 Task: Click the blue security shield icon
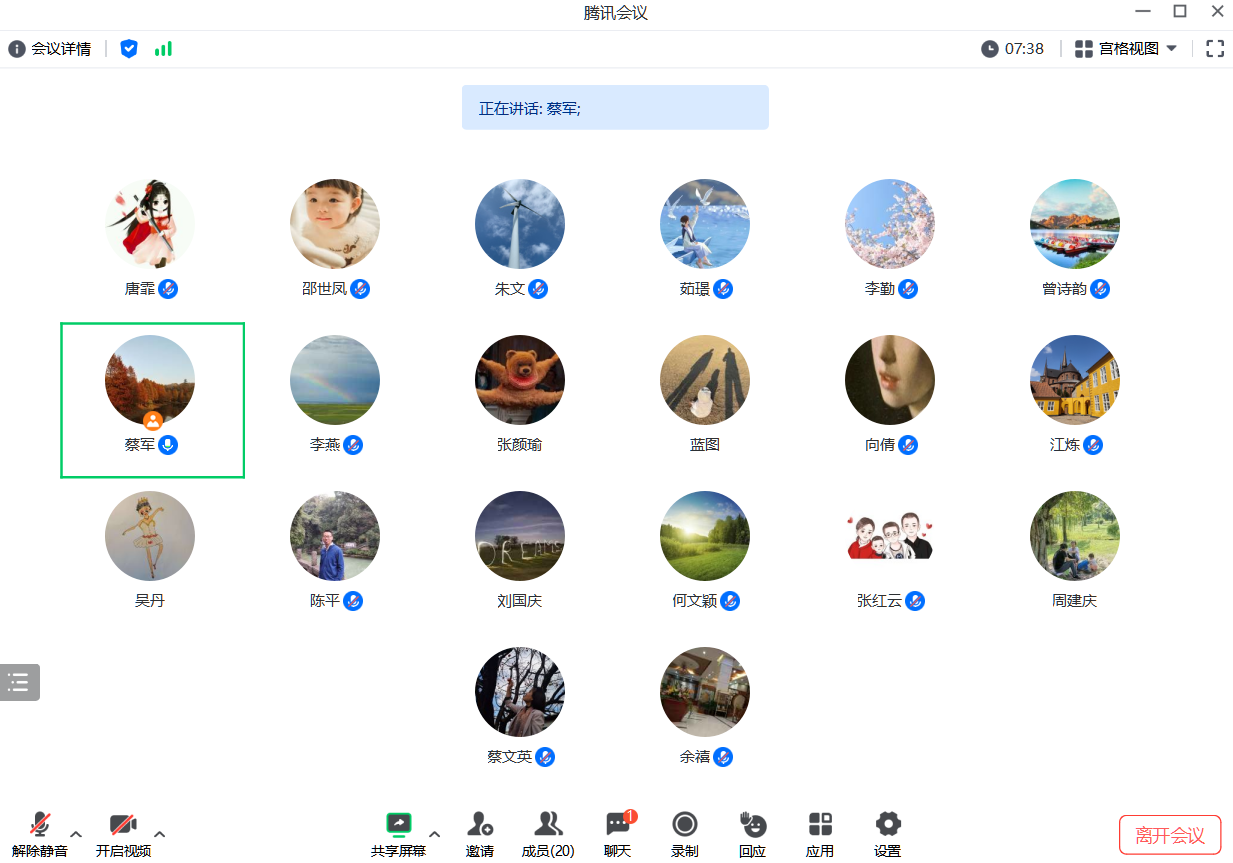129,48
